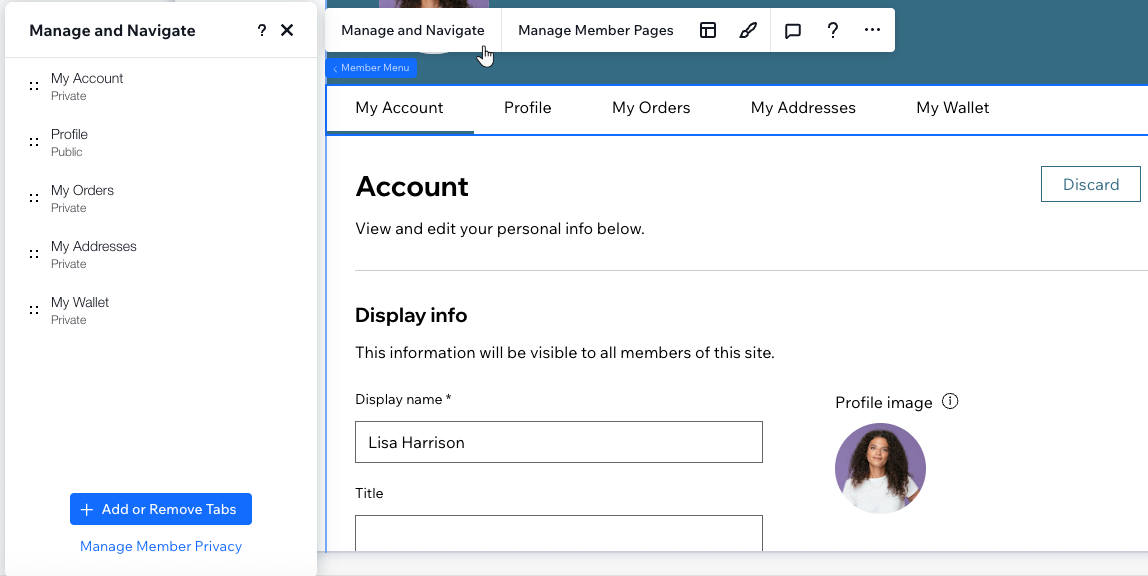Click the drag handle next to My Wallet
Viewport: 1148px width, 576px height.
pyautogui.click(x=35, y=309)
